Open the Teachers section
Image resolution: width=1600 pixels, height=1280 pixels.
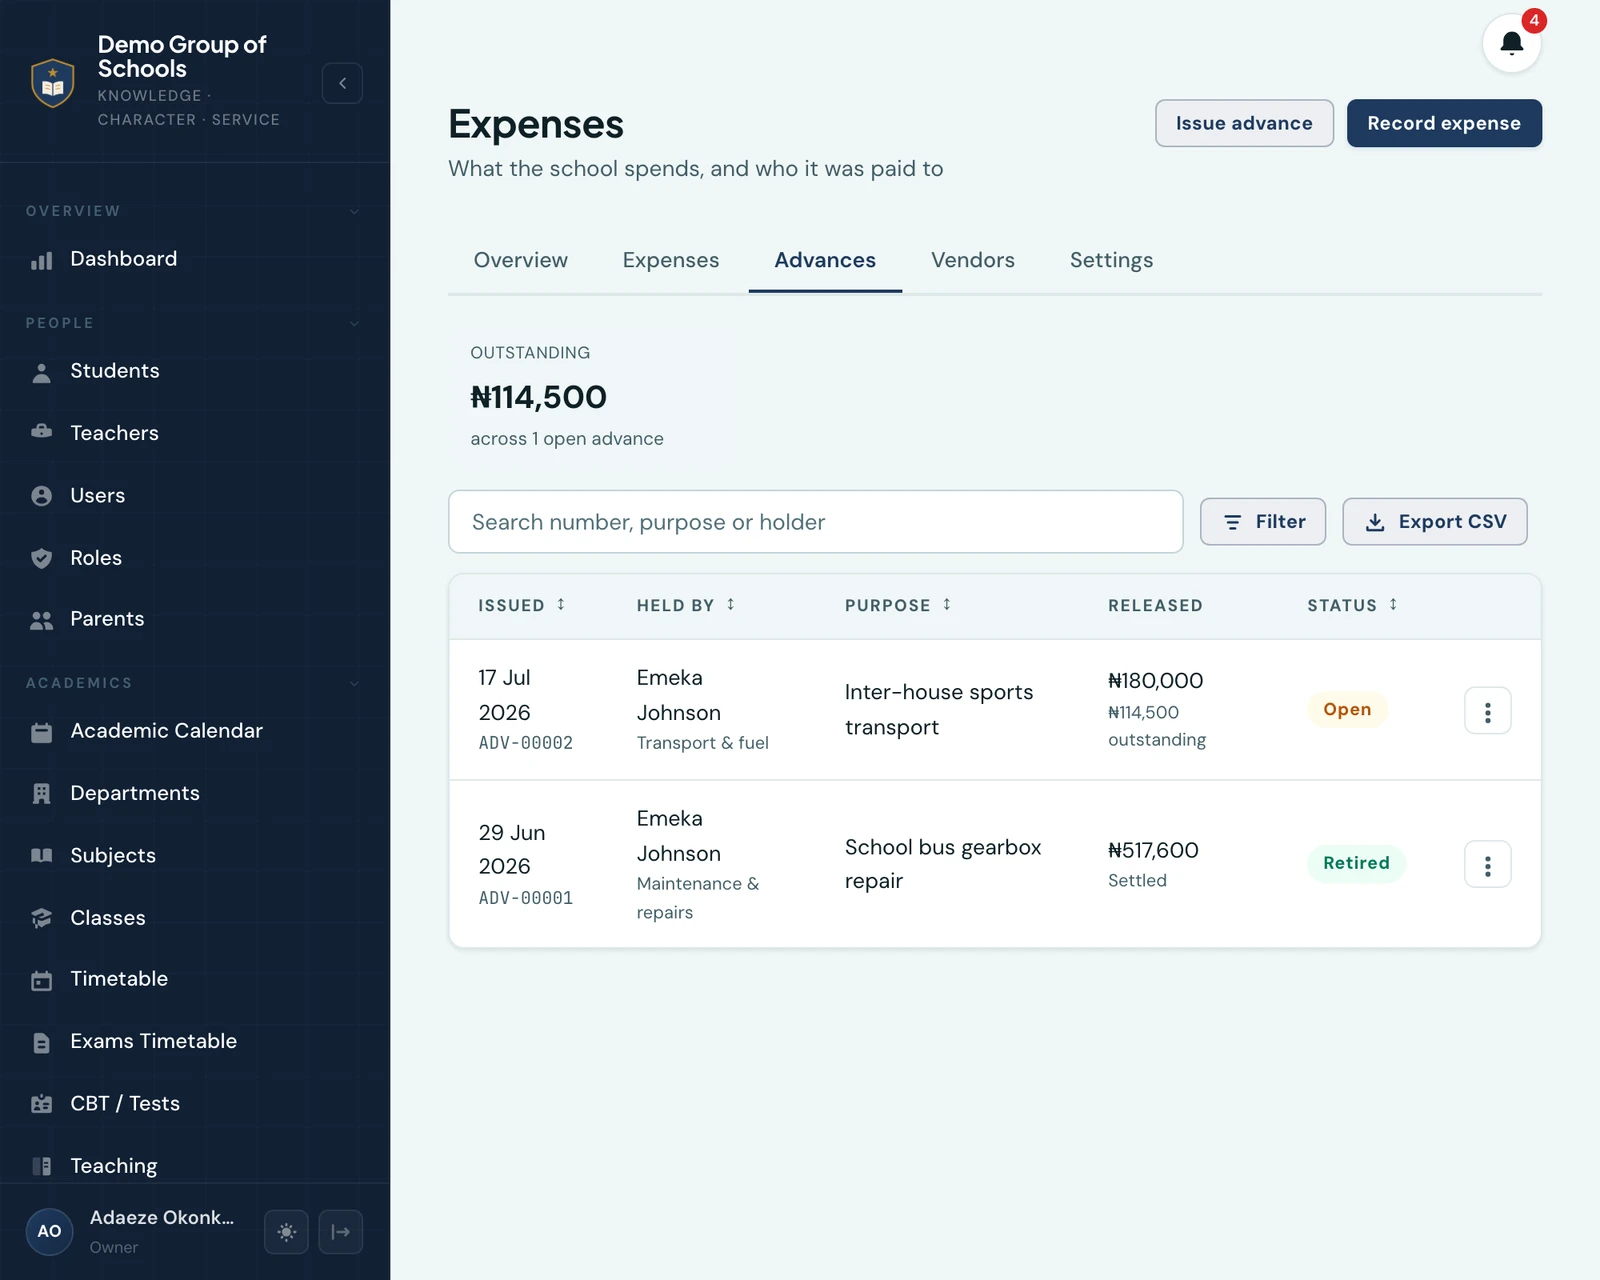[x=195, y=433]
